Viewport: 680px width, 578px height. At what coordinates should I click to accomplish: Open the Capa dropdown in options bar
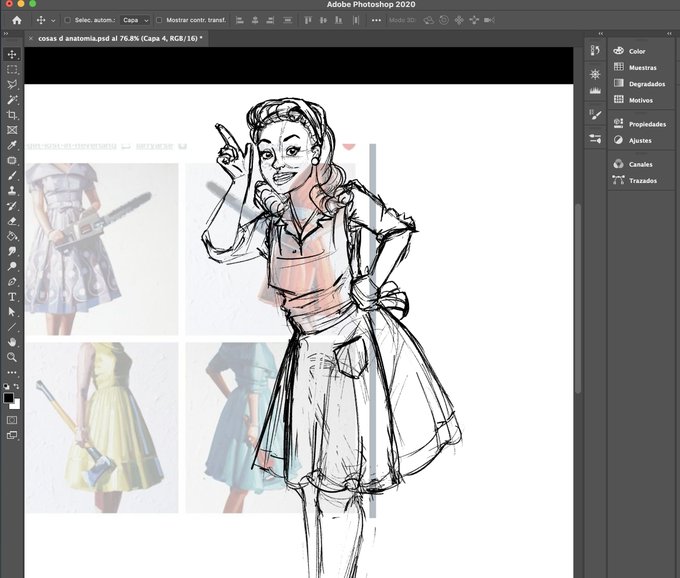pos(135,20)
